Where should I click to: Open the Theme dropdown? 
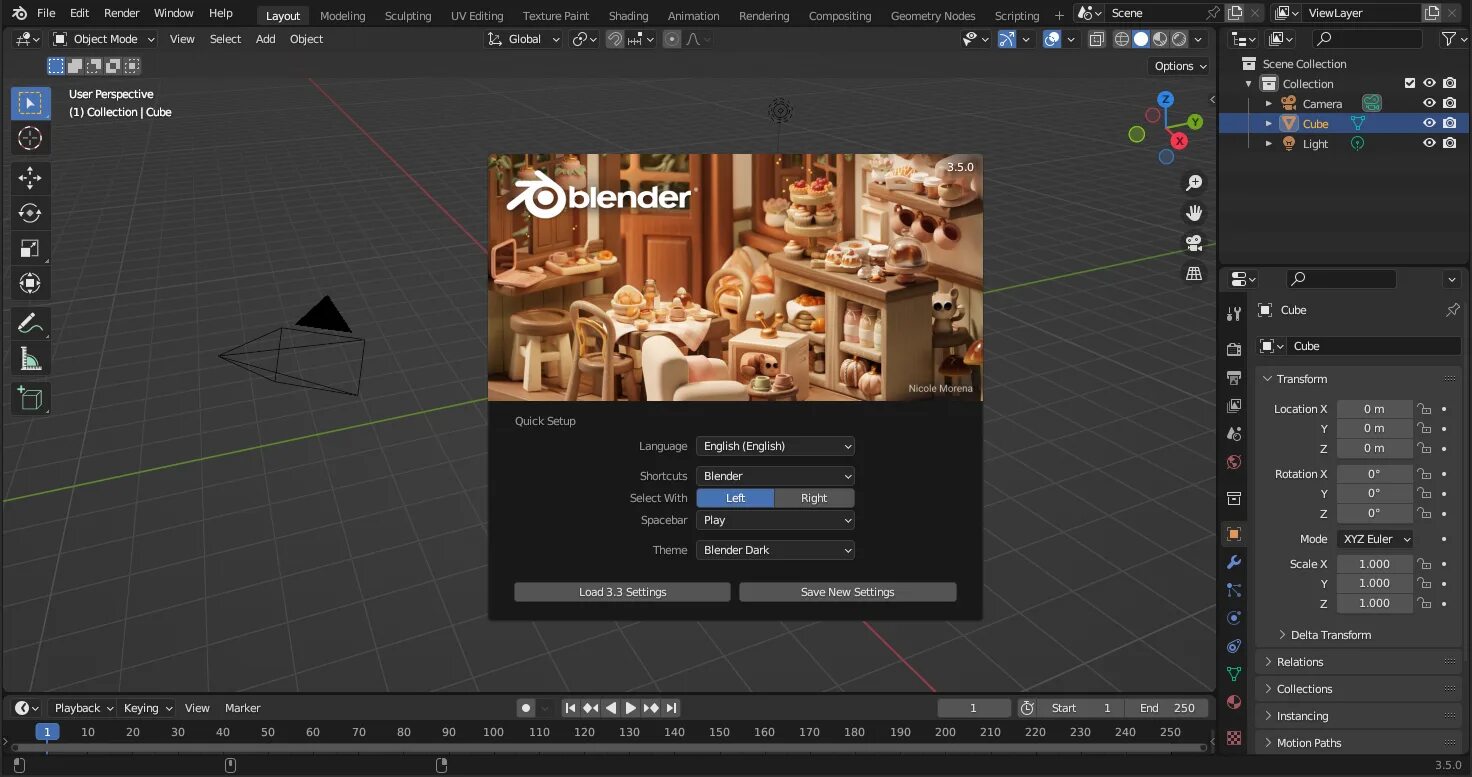tap(775, 550)
